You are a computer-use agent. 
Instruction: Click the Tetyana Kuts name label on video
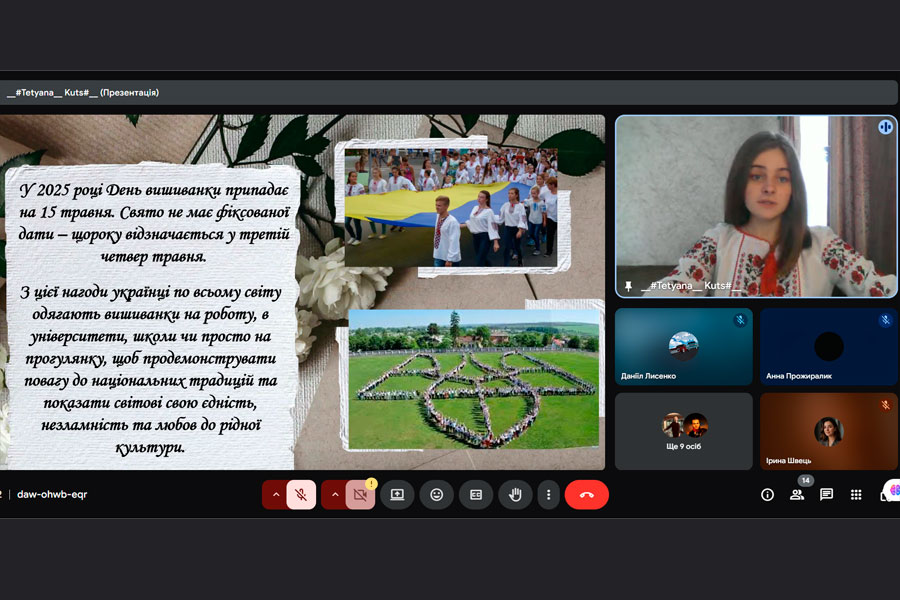(691, 285)
